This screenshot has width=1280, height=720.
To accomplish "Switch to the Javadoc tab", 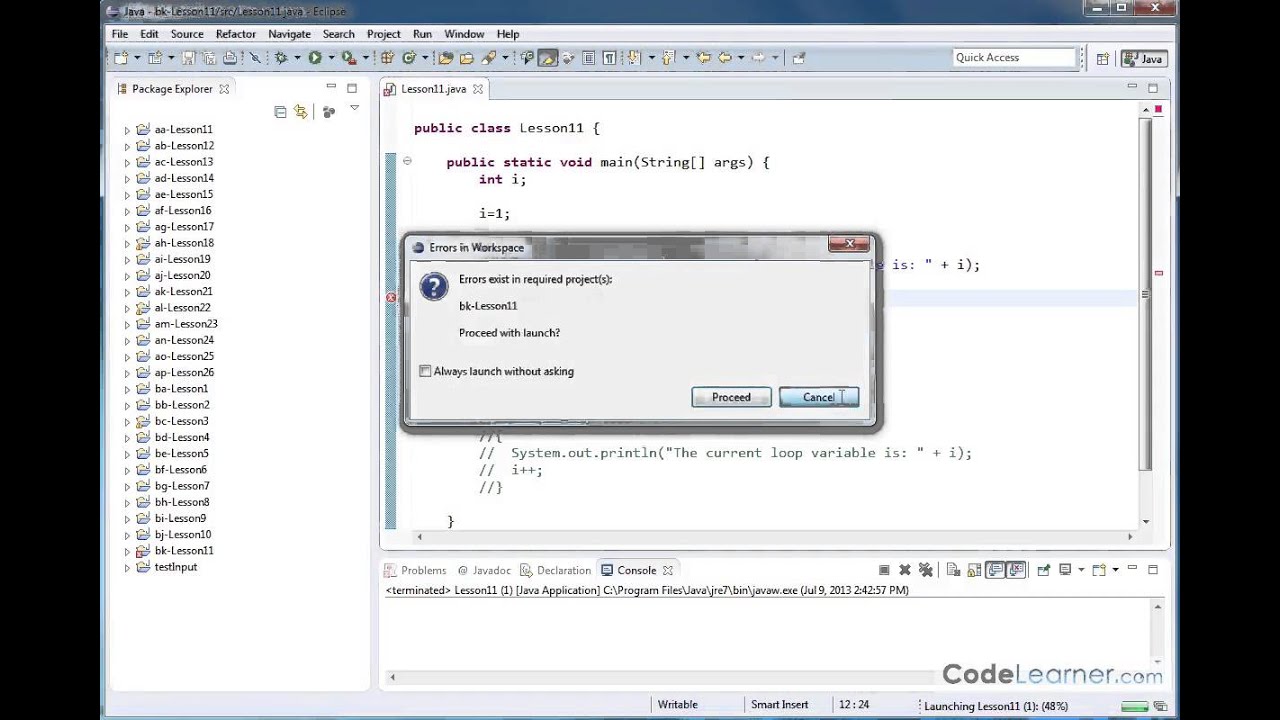I will click(484, 570).
